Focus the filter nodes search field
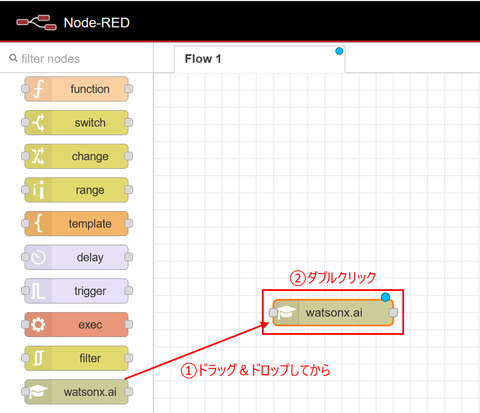This screenshot has width=480, height=413. click(77, 59)
